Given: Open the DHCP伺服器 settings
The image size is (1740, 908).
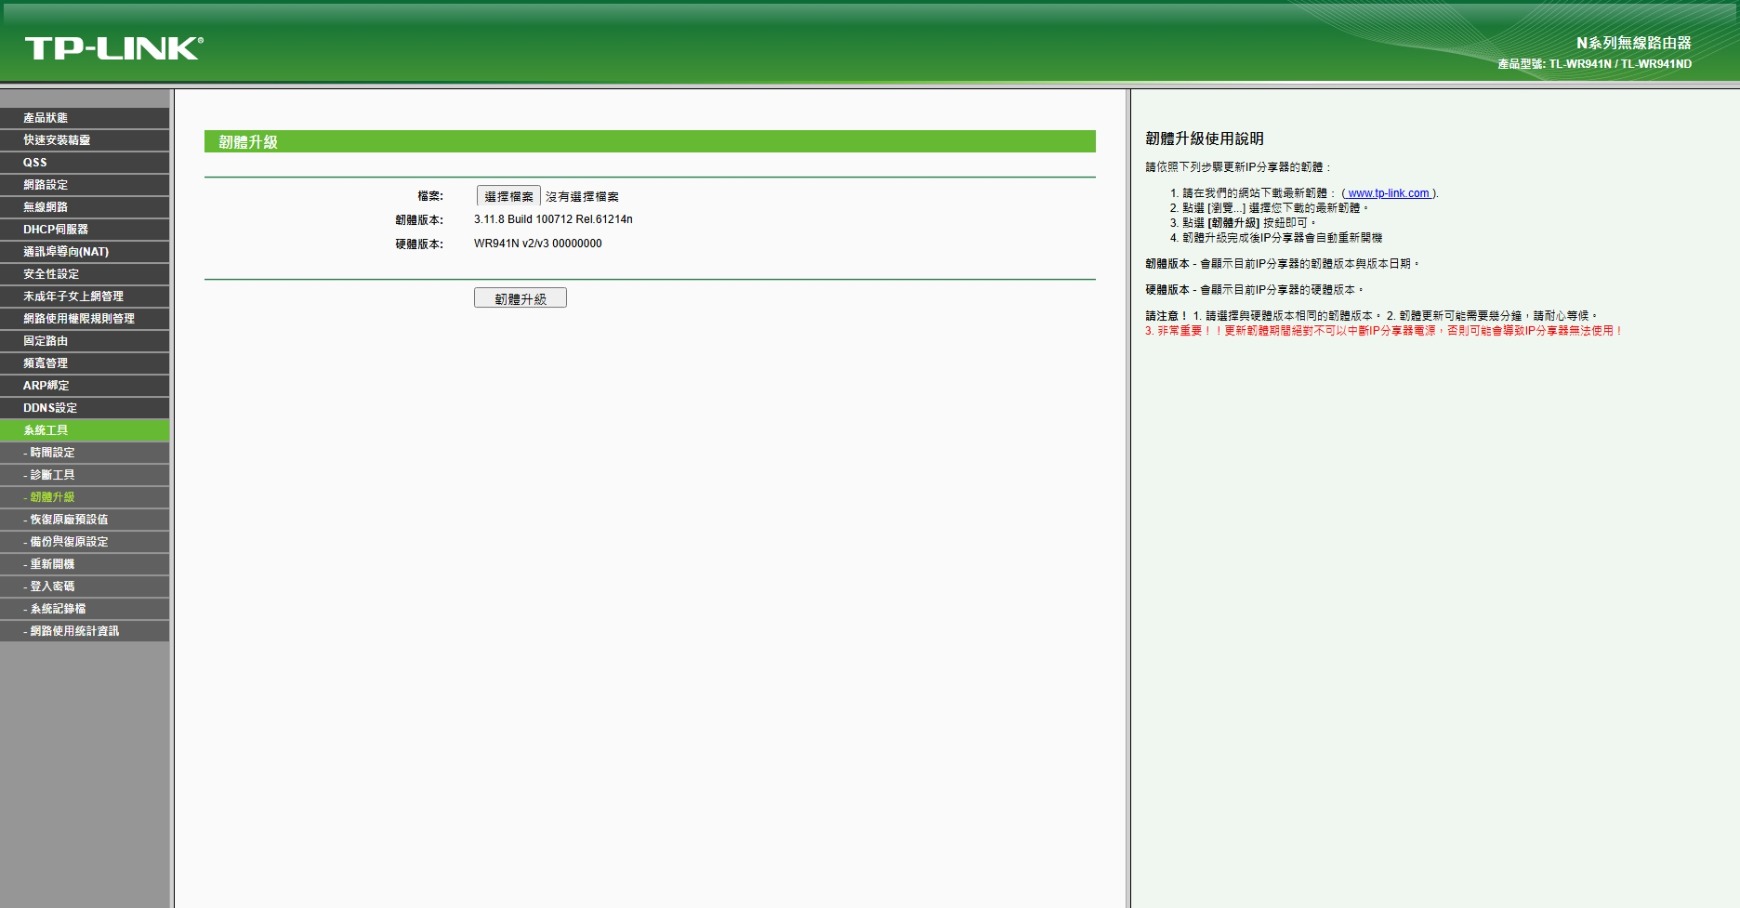Looking at the screenshot, I should pyautogui.click(x=54, y=229).
